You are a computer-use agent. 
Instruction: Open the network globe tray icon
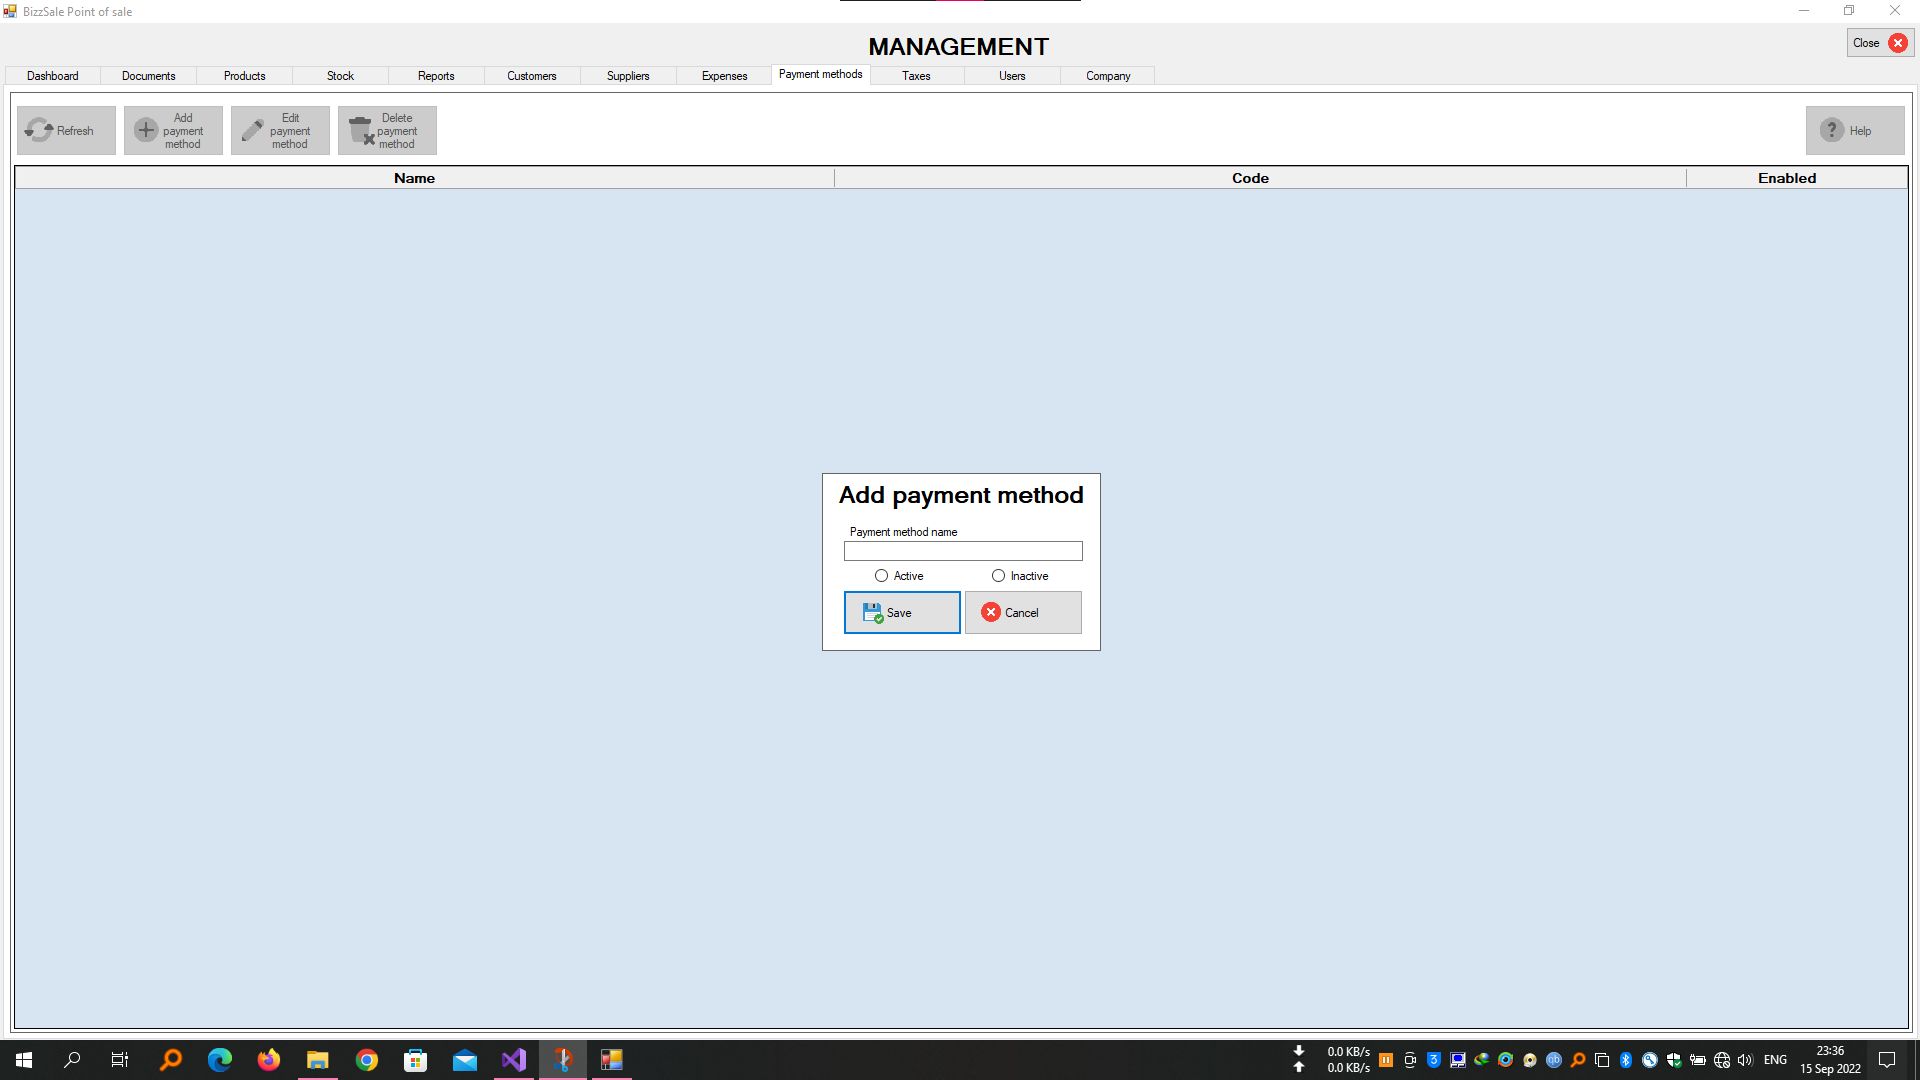coord(1722,1060)
